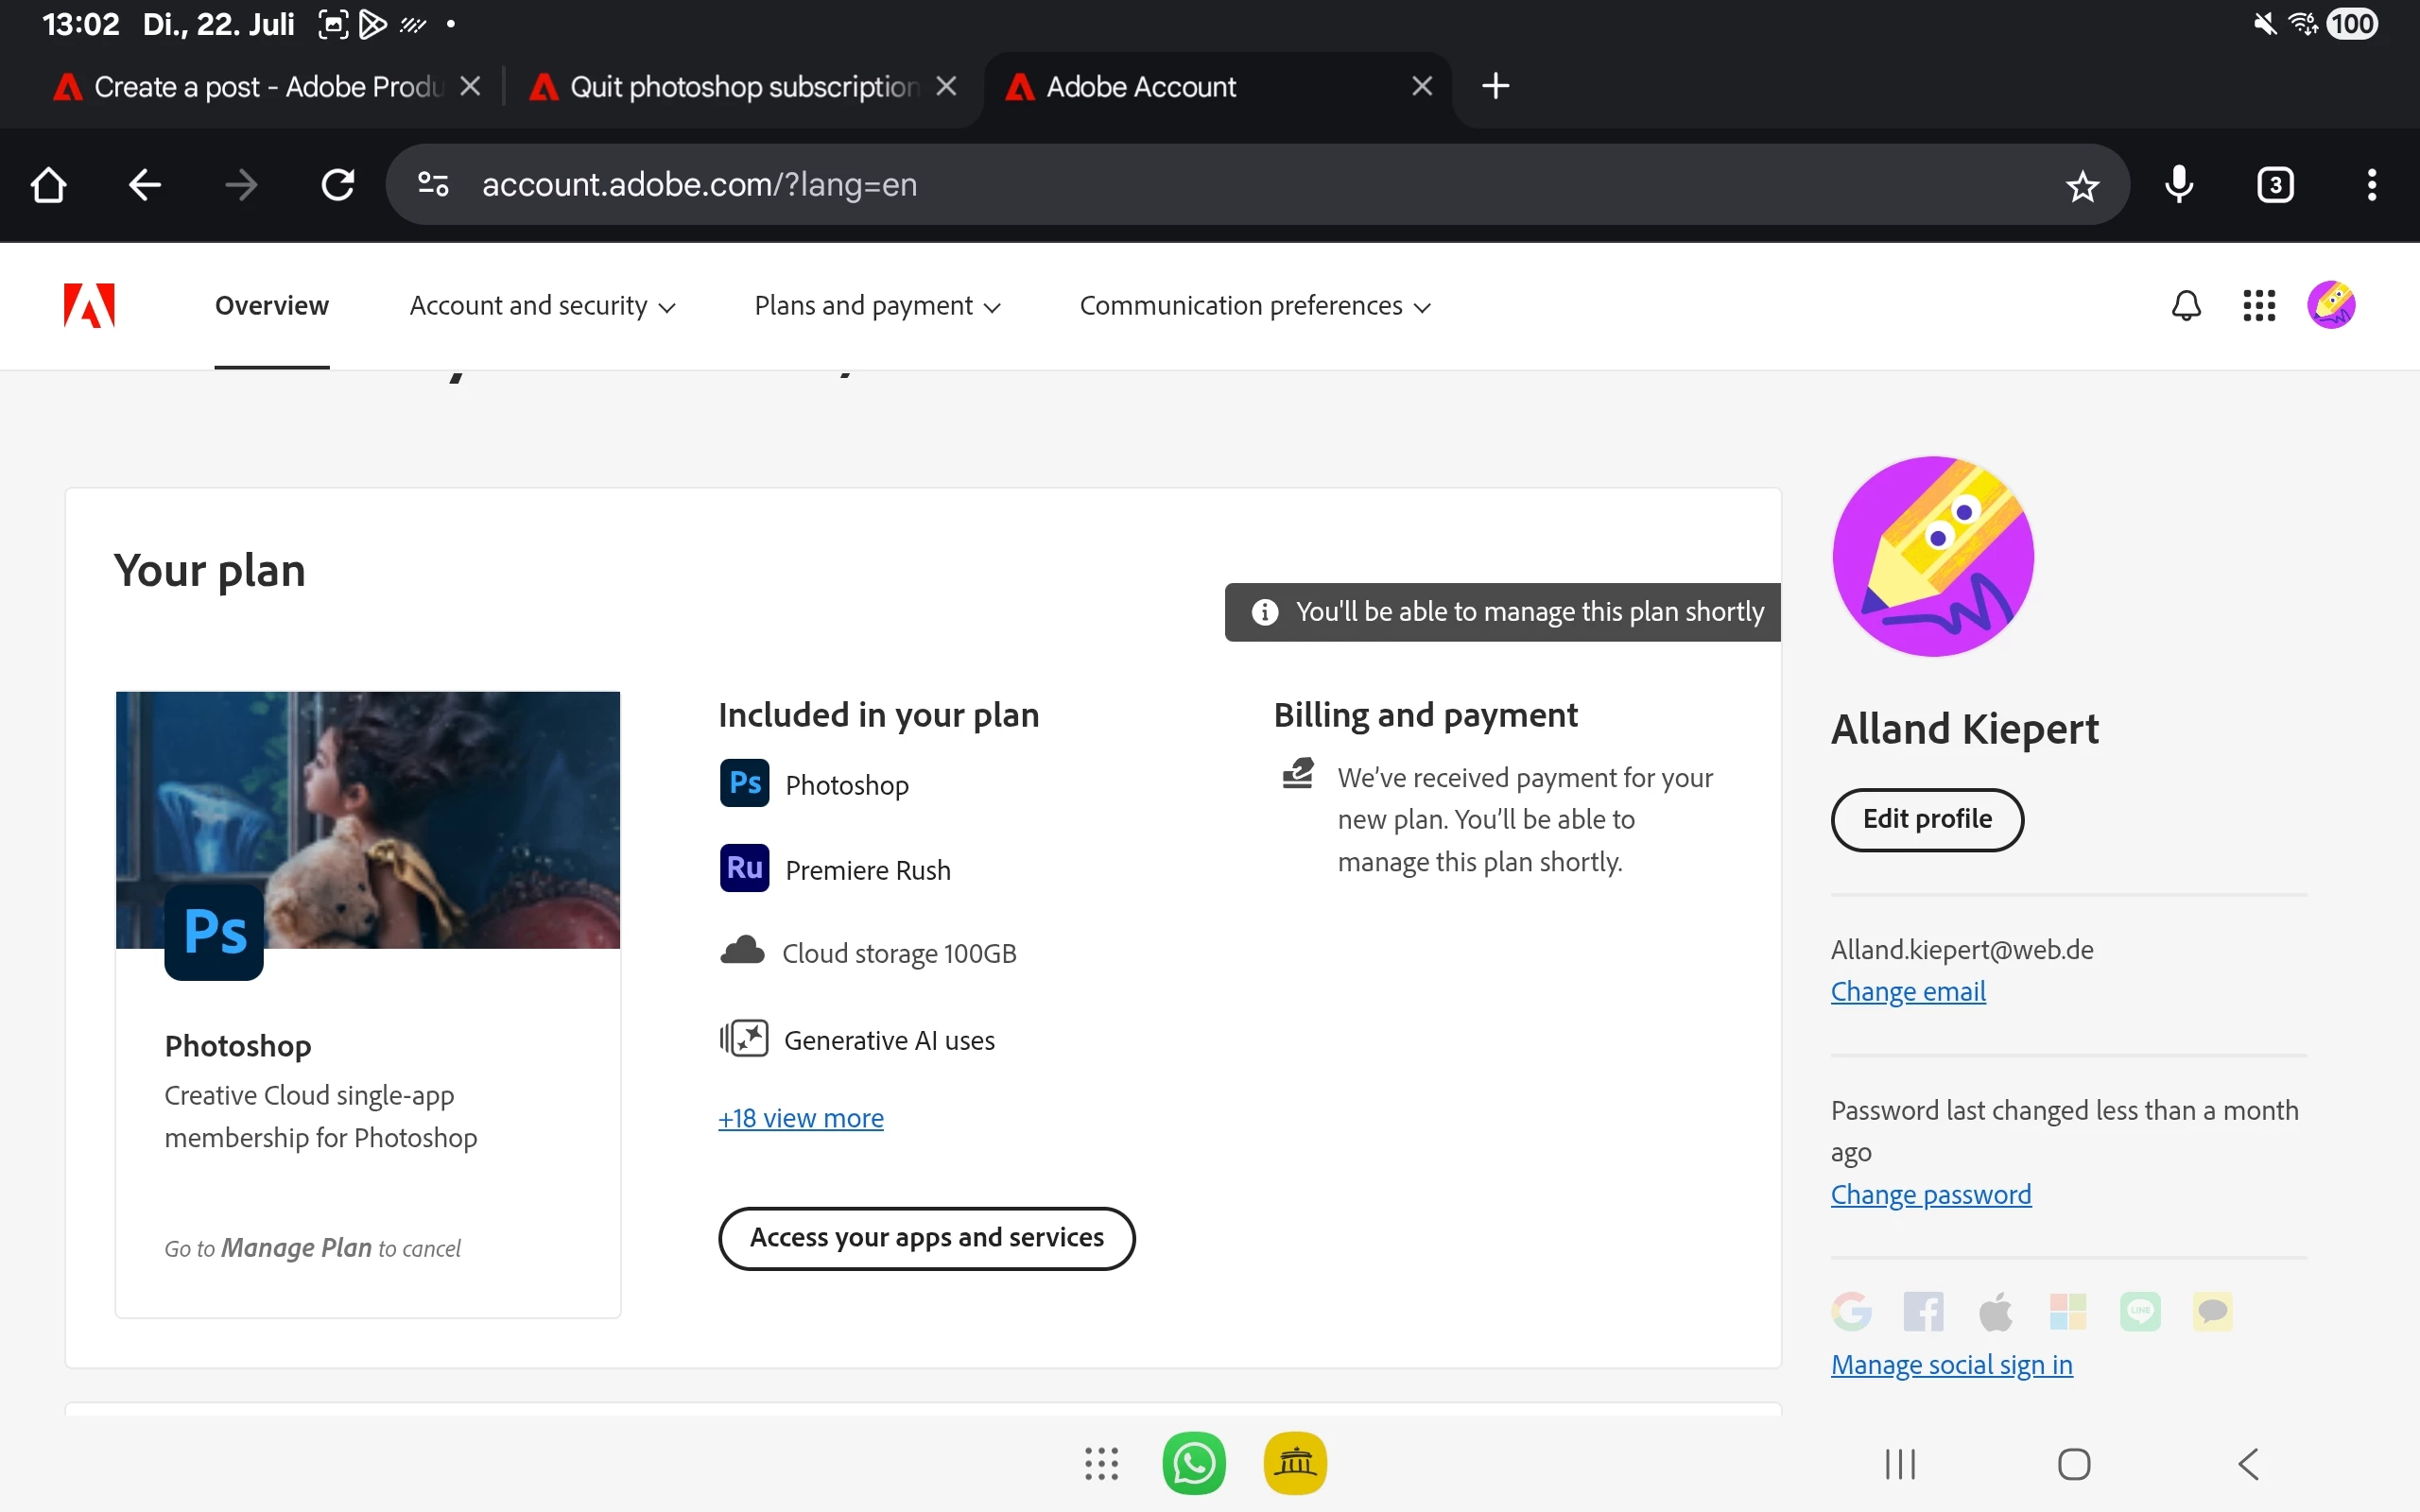Click the Adobe logo icon
The width and height of the screenshot is (2420, 1512).
click(89, 305)
